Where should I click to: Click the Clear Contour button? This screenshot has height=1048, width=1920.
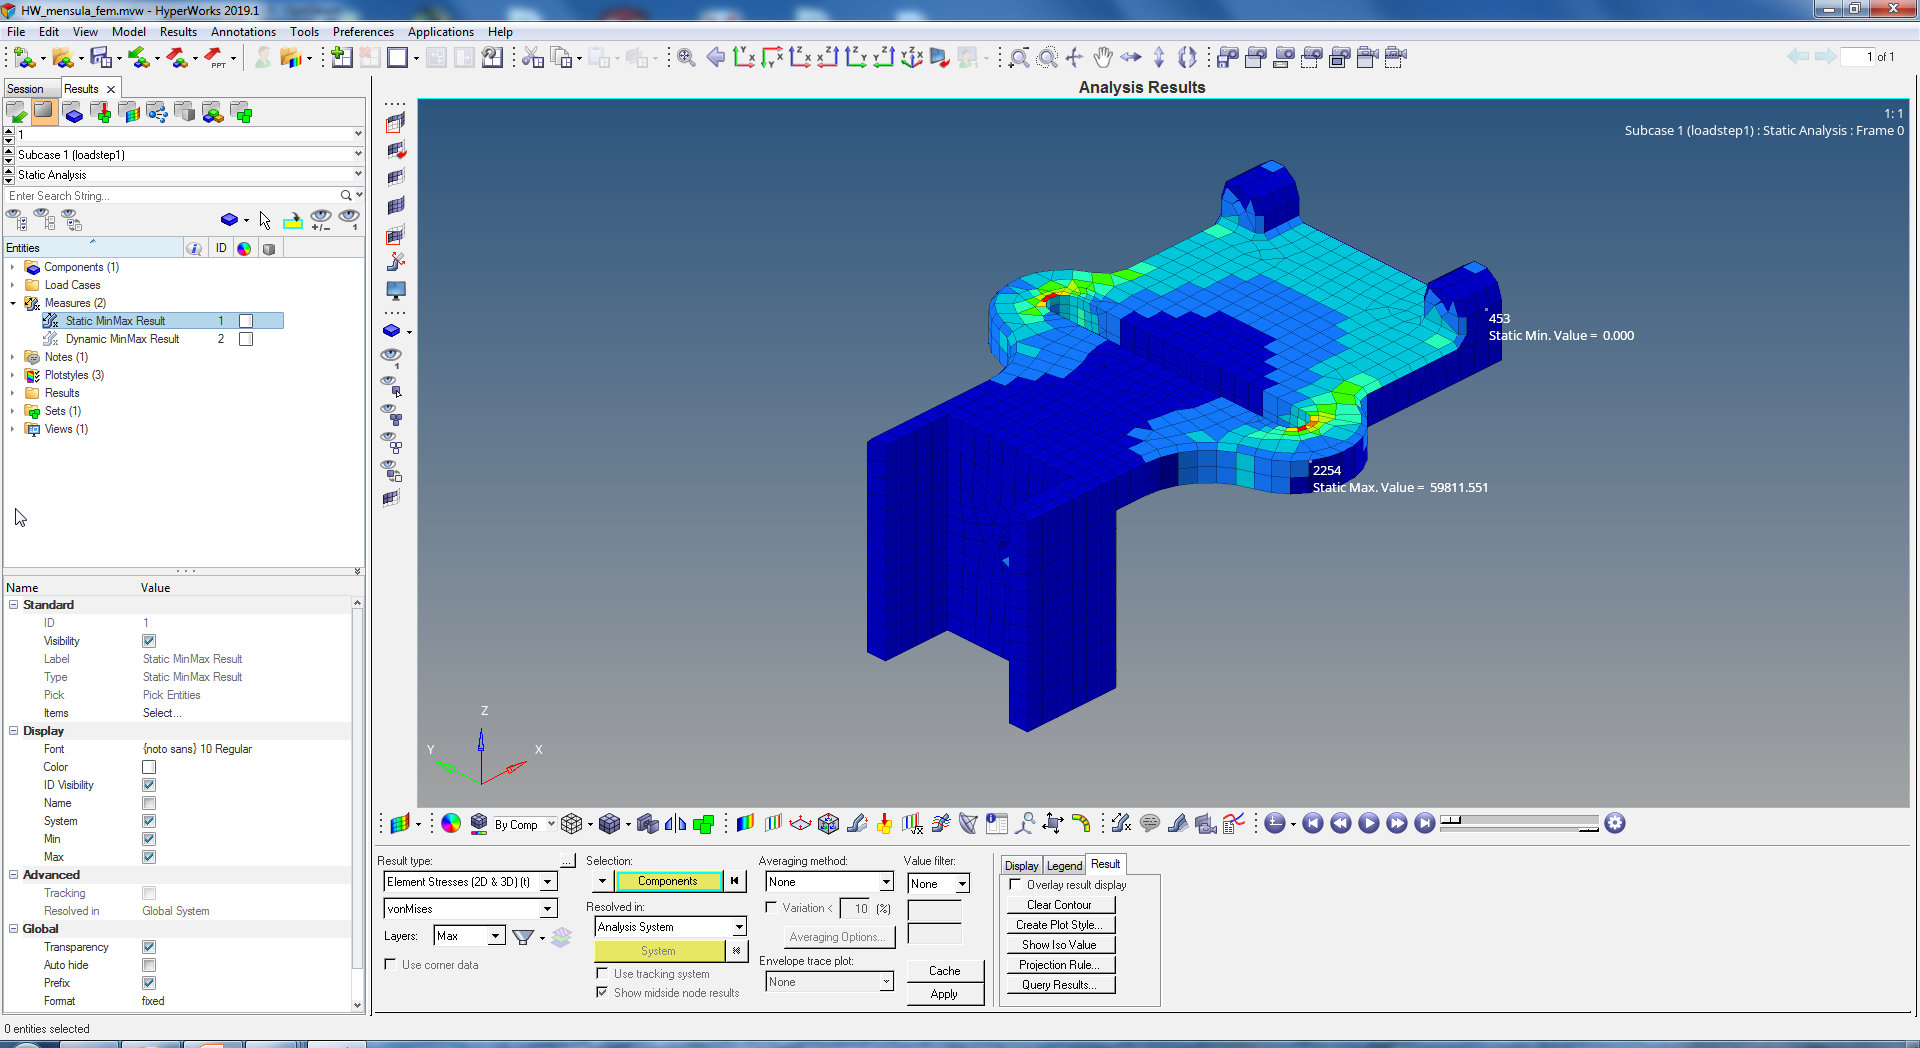point(1059,905)
